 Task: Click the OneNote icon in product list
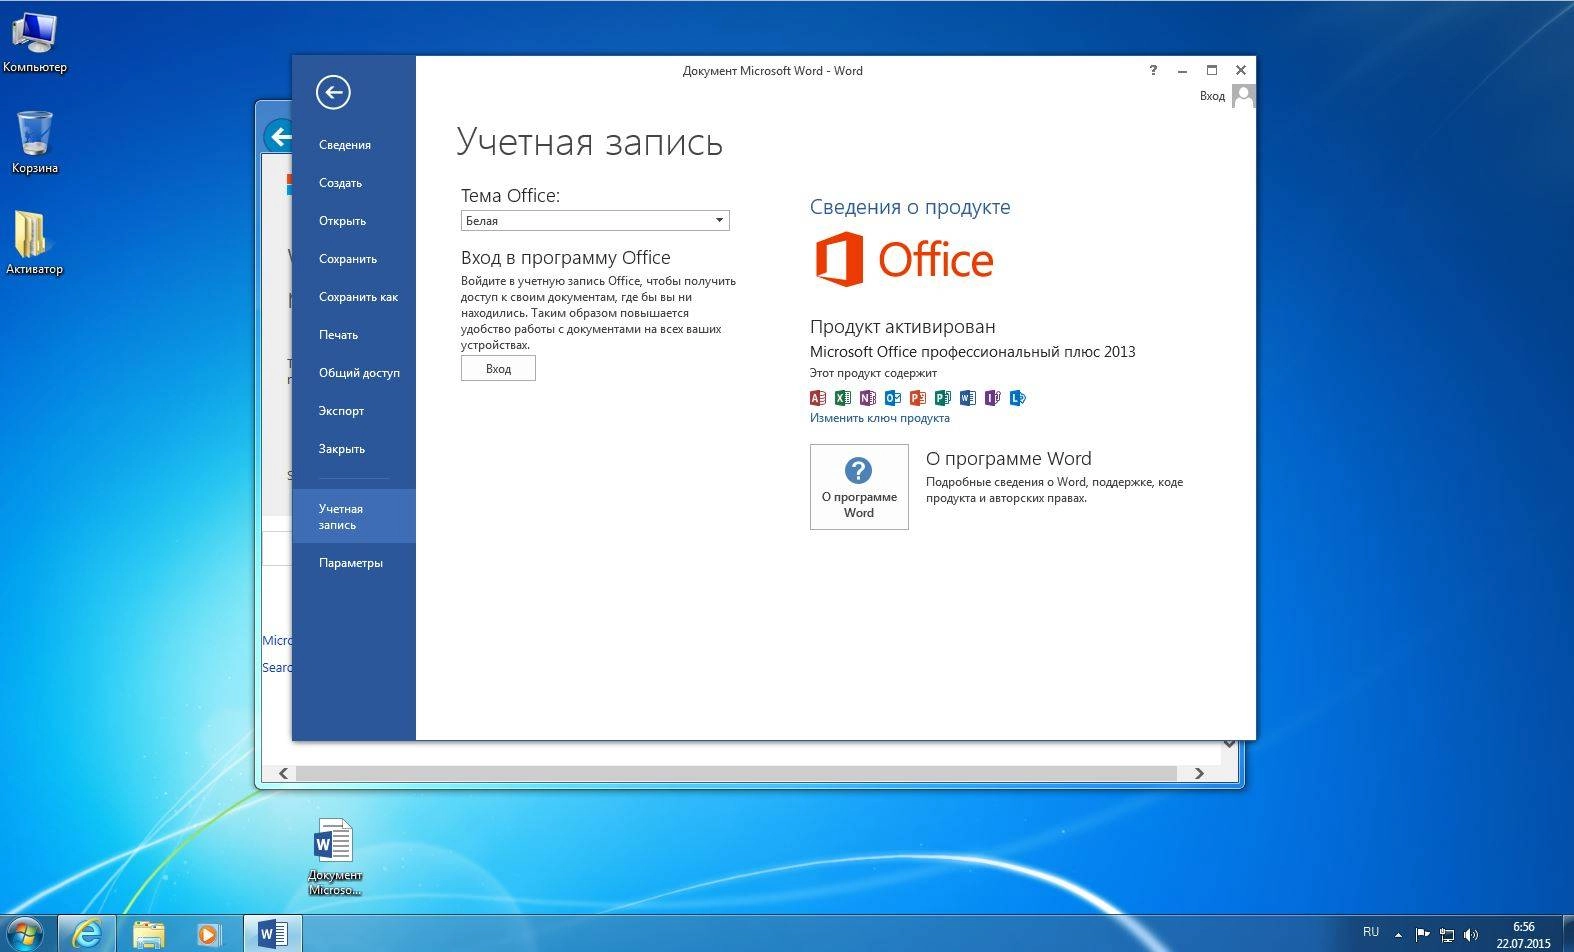[x=868, y=398]
